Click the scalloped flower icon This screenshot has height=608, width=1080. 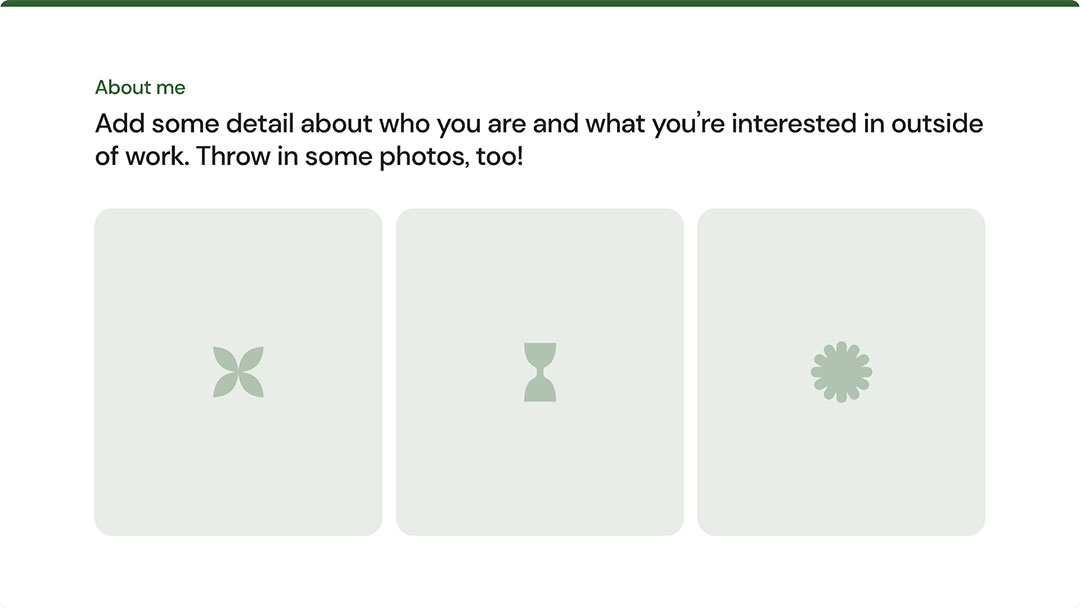coord(841,372)
